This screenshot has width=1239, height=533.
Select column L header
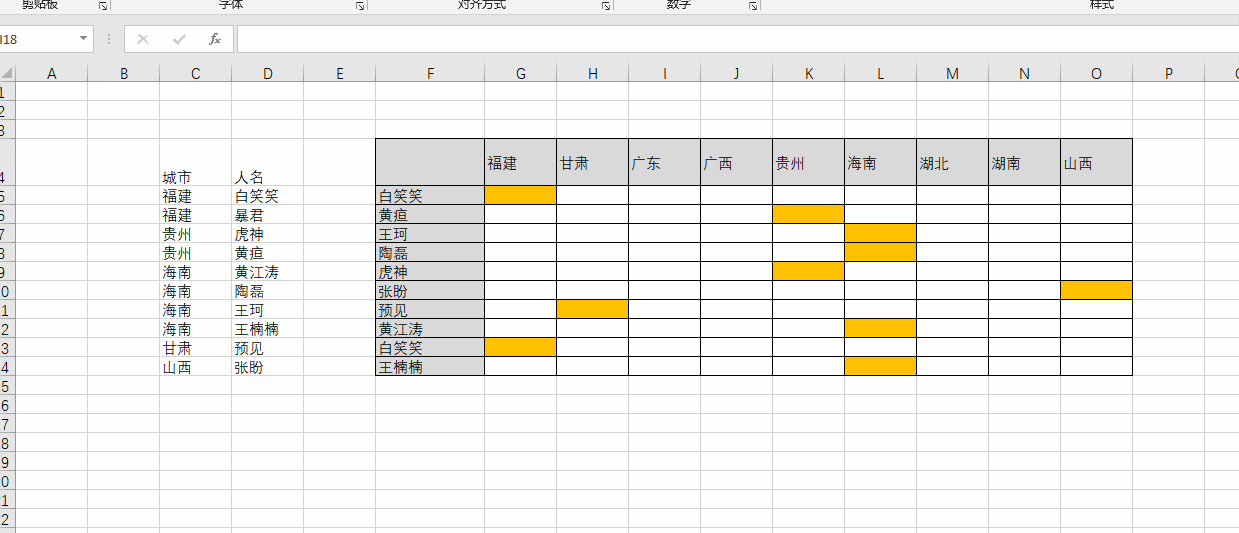coord(880,73)
